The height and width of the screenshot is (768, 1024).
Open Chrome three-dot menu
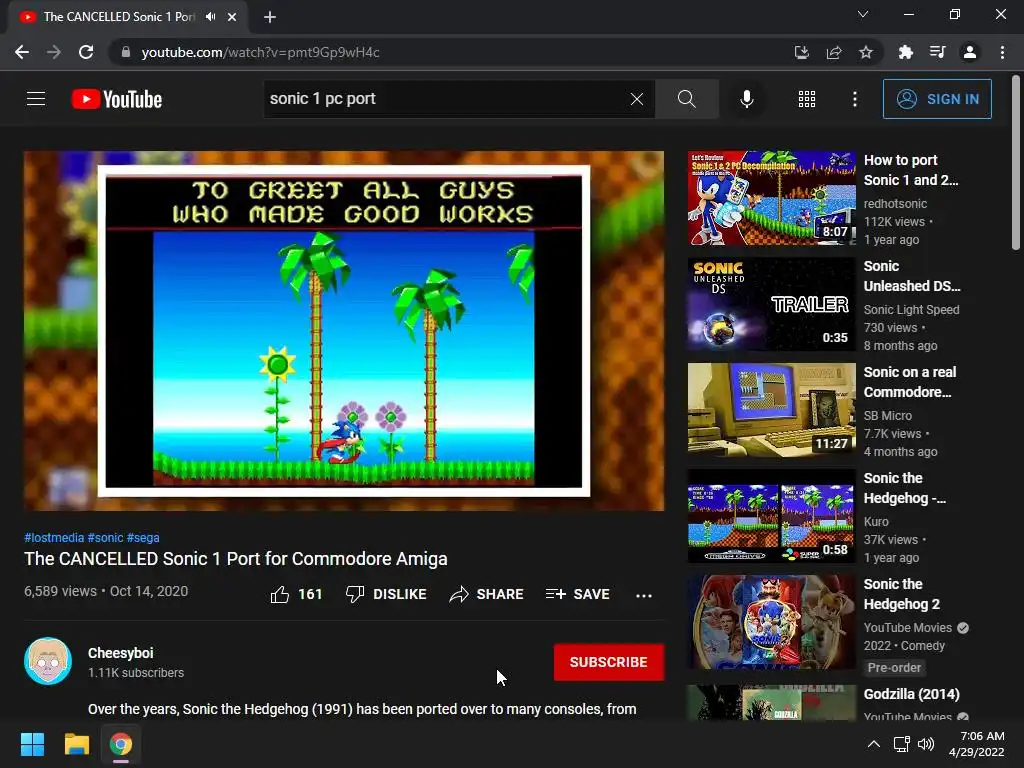pyautogui.click(x=1002, y=52)
